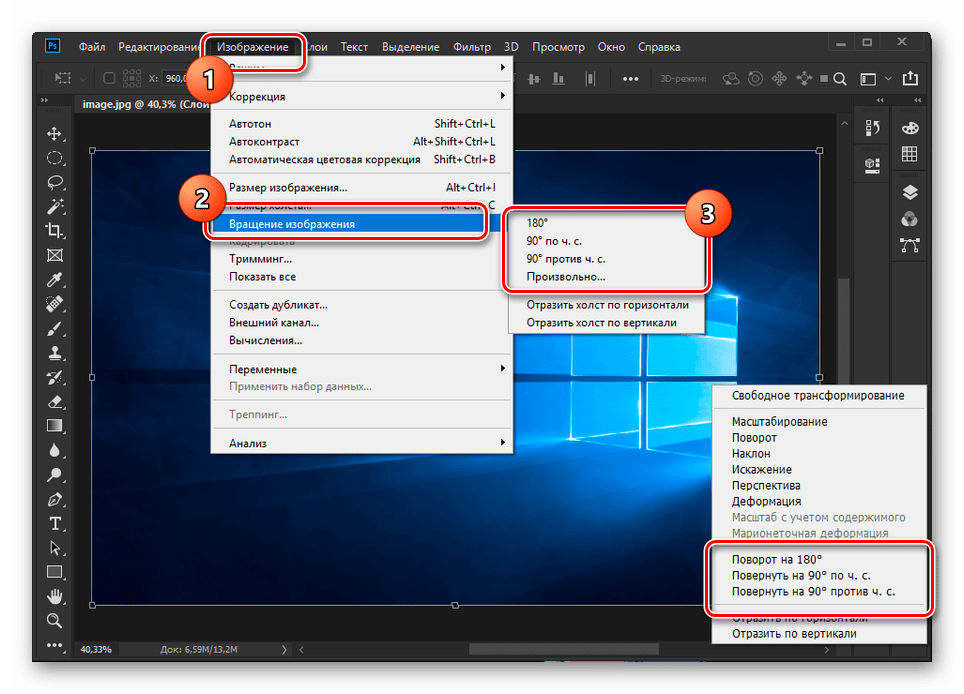Click the horizontal scrollbar thumb
Viewport: 964px width, 694px height.
[564, 649]
